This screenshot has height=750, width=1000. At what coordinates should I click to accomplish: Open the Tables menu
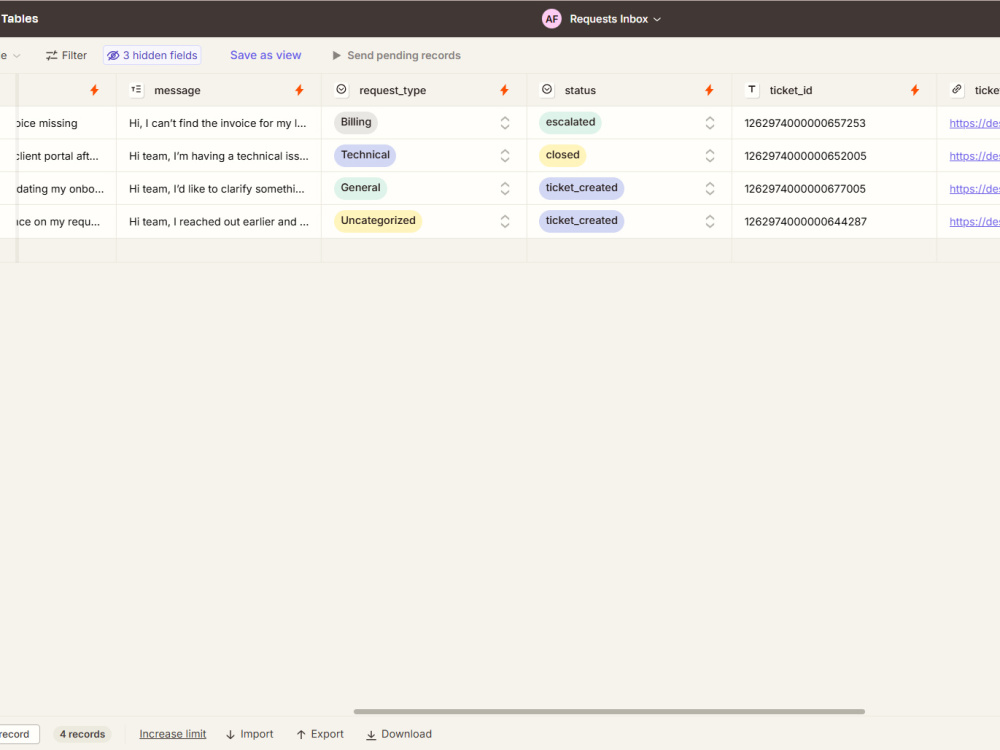click(19, 18)
